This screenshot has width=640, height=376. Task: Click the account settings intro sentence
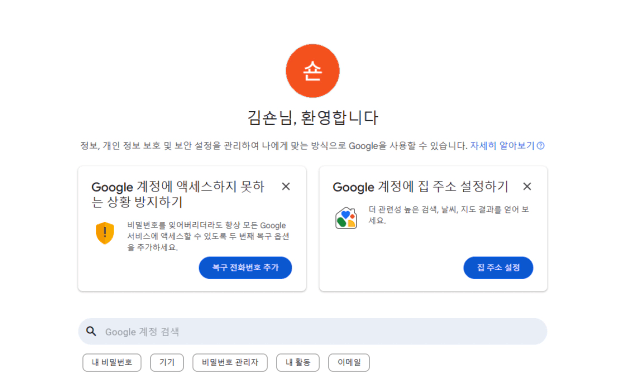tap(273, 146)
